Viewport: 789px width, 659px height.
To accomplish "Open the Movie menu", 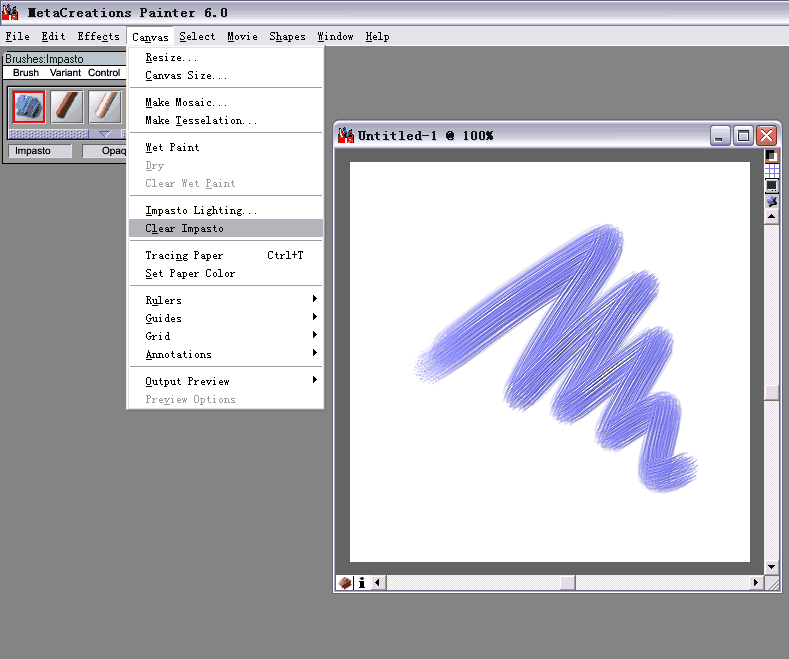I will coord(242,37).
